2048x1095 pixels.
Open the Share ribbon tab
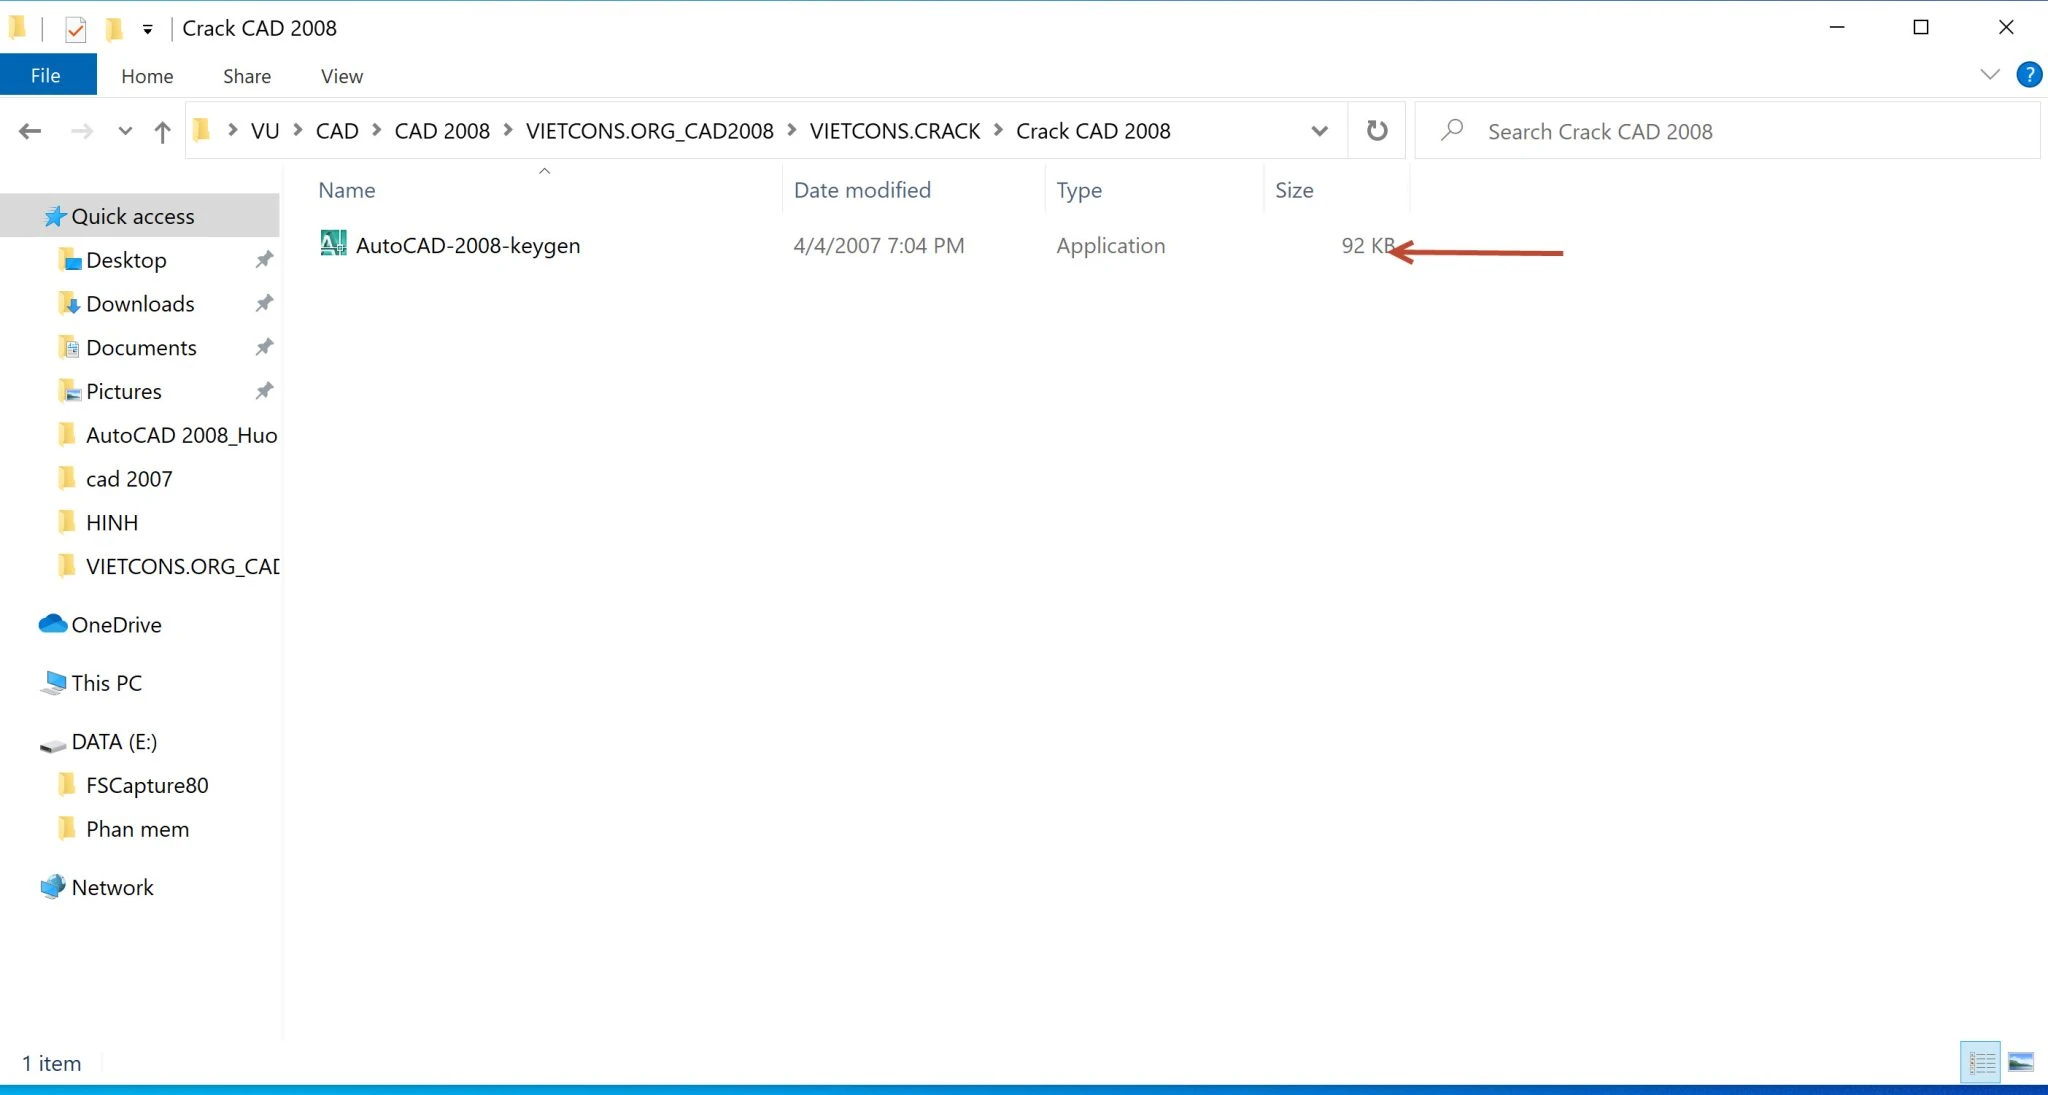pyautogui.click(x=247, y=76)
